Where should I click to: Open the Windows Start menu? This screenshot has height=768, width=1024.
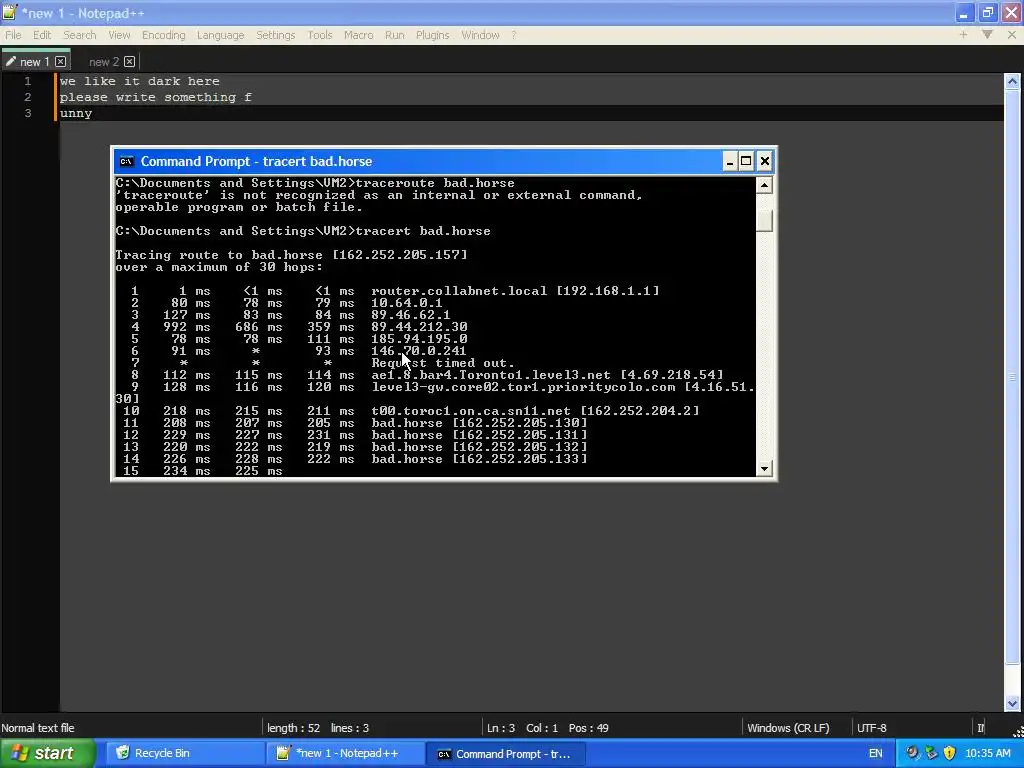[47, 754]
